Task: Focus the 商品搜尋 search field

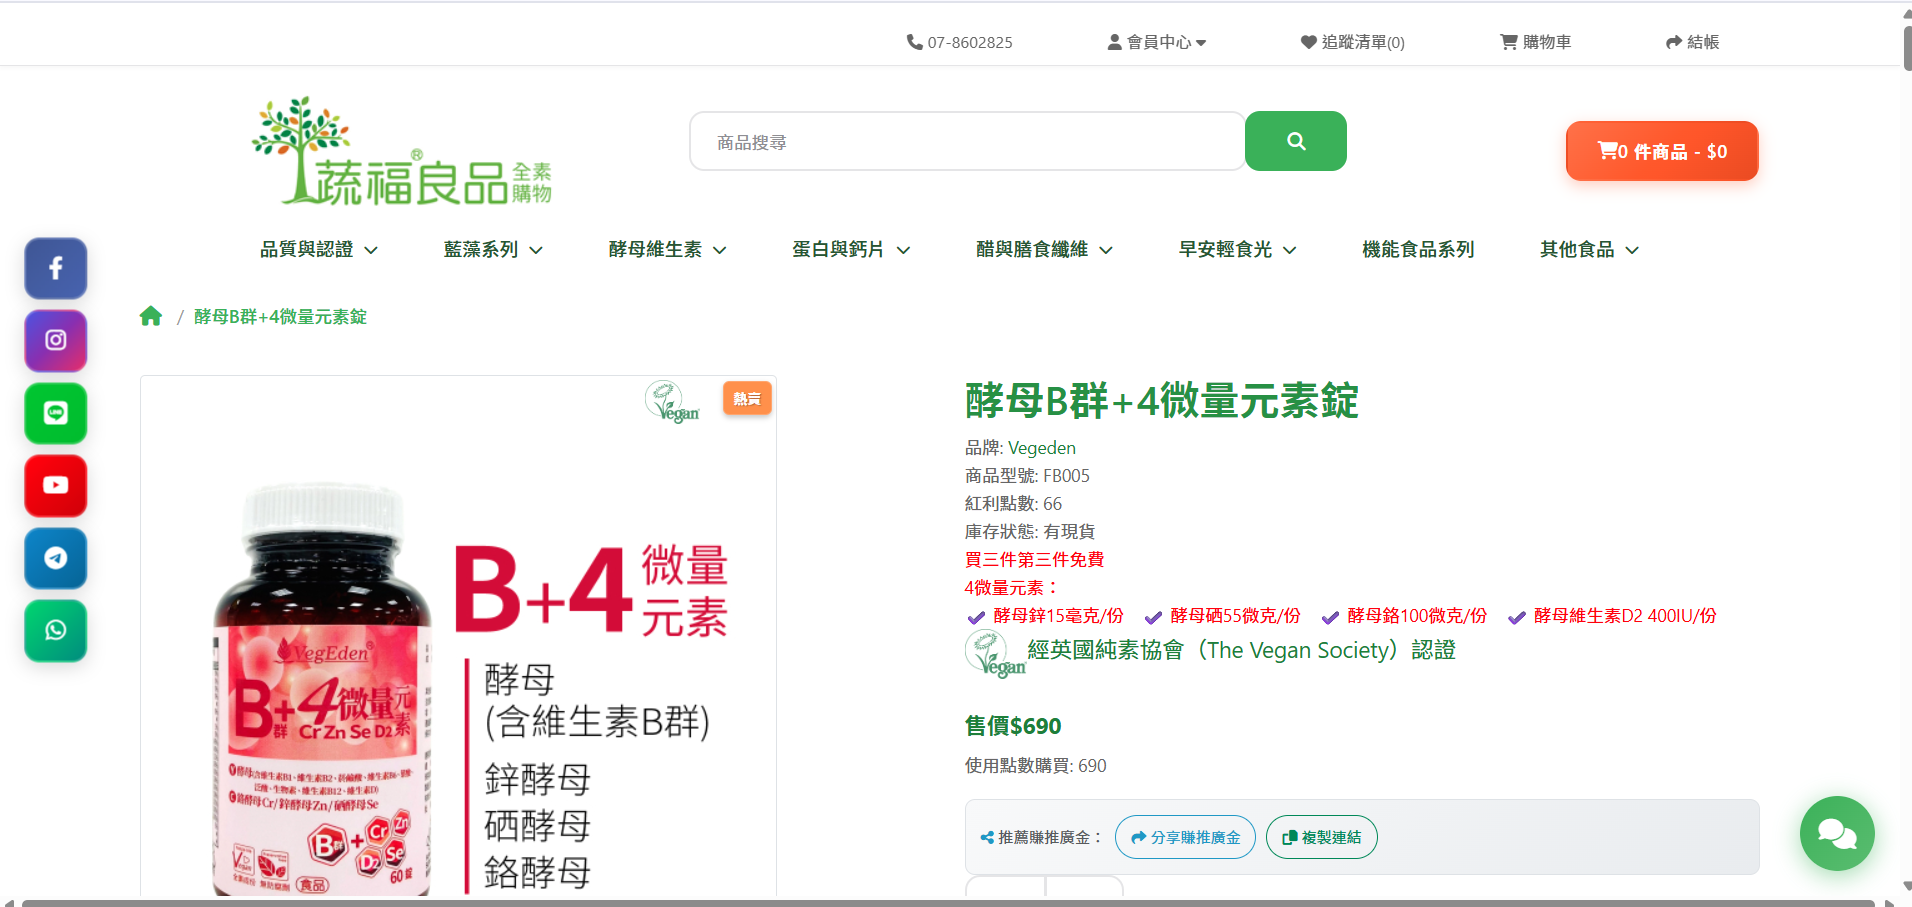Action: (x=966, y=142)
